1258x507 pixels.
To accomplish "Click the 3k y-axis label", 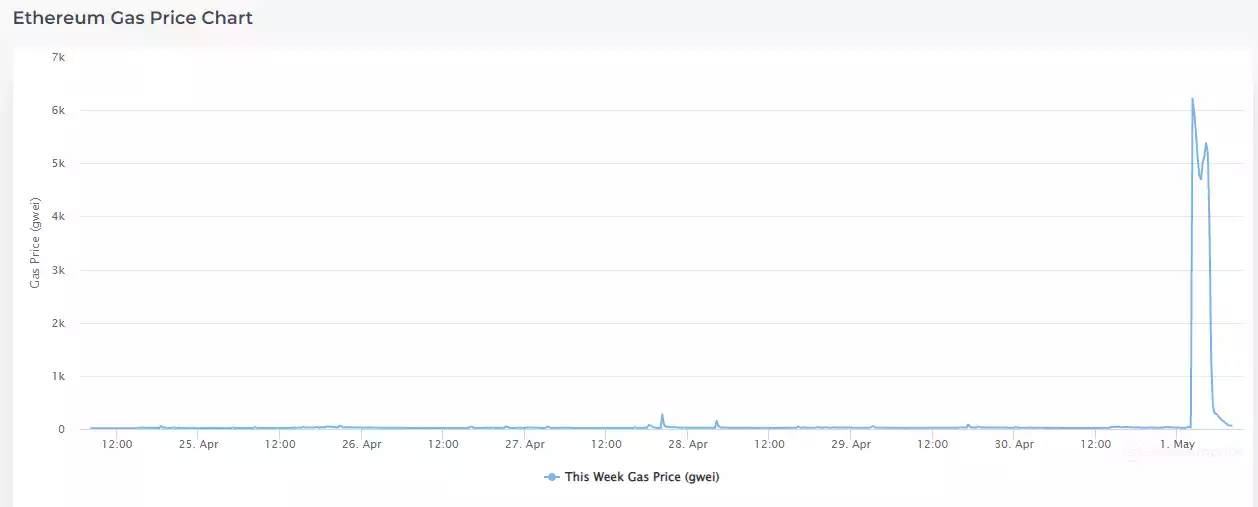I will click(58, 270).
